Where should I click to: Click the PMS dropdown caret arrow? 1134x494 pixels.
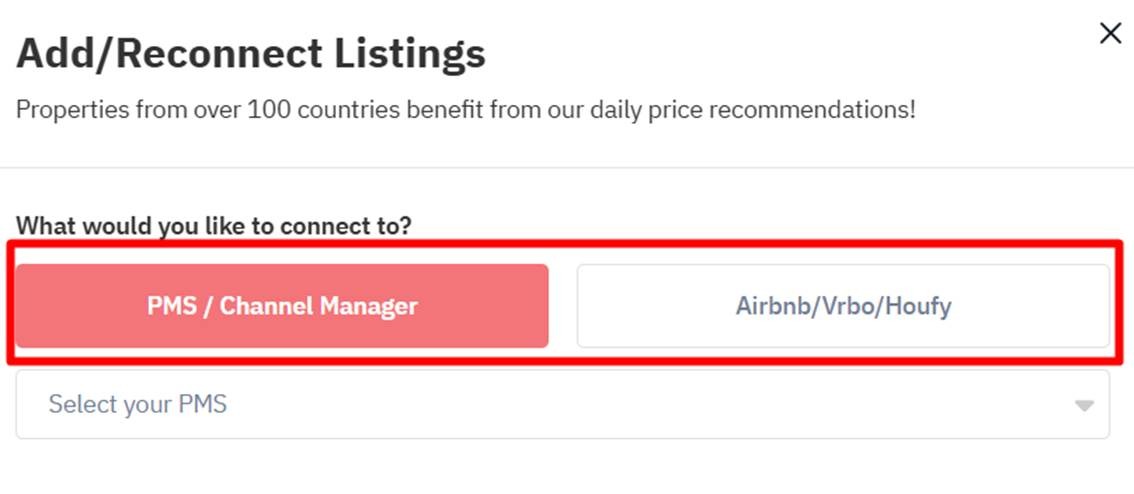click(x=1083, y=406)
